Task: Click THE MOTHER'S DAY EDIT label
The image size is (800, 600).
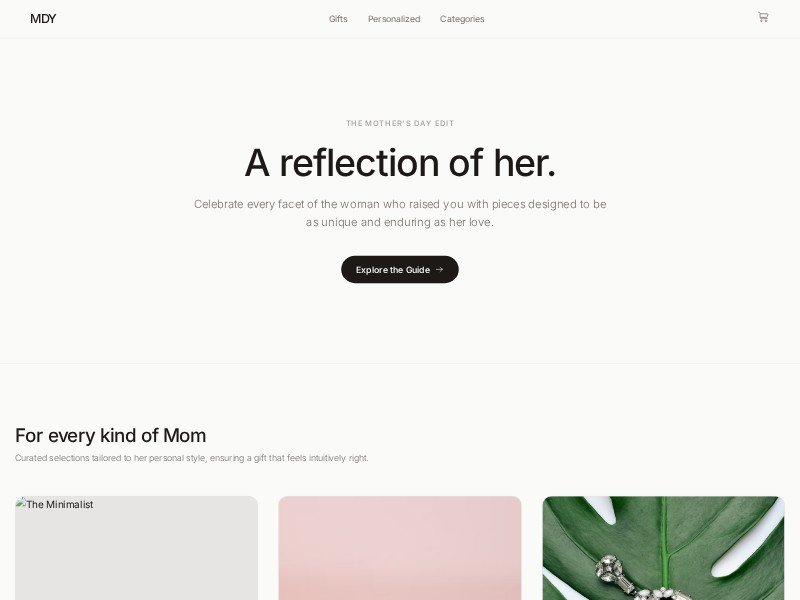Action: coord(400,123)
